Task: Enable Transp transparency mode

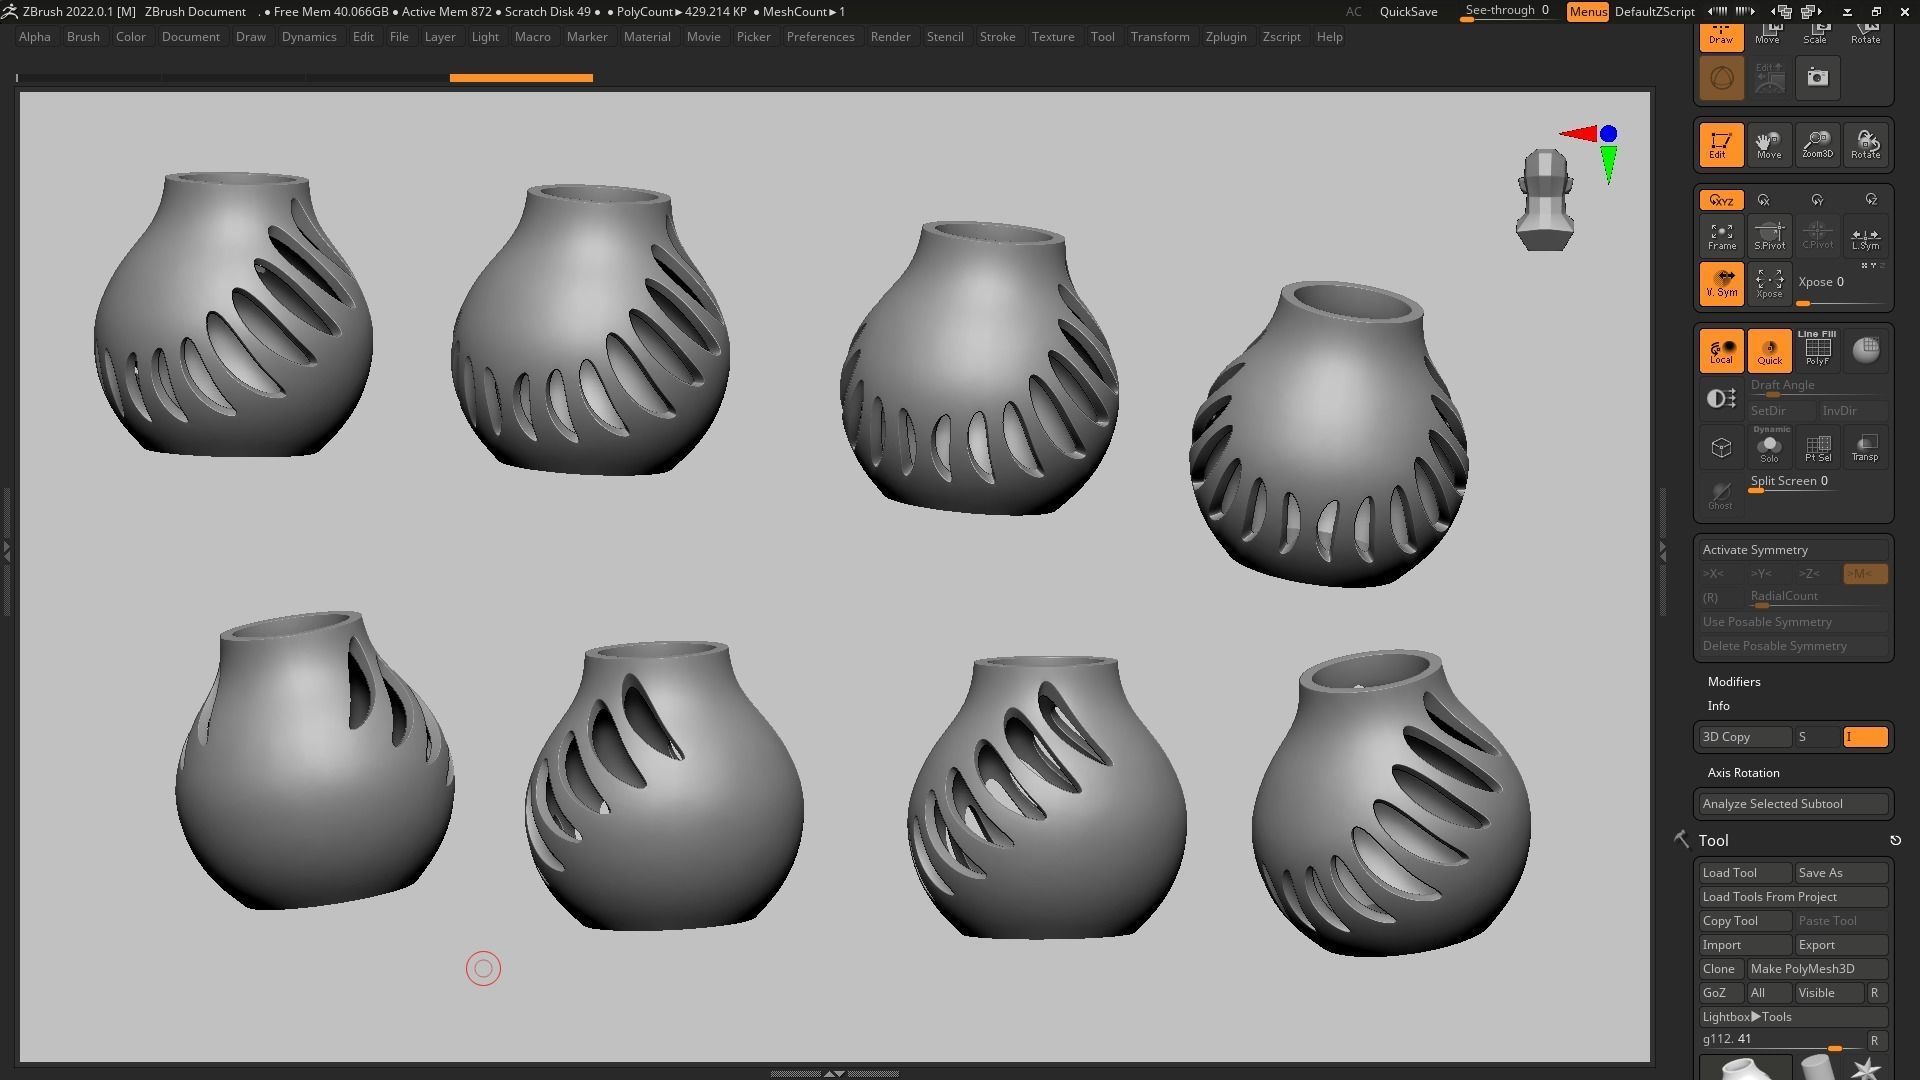Action: pyautogui.click(x=1865, y=448)
